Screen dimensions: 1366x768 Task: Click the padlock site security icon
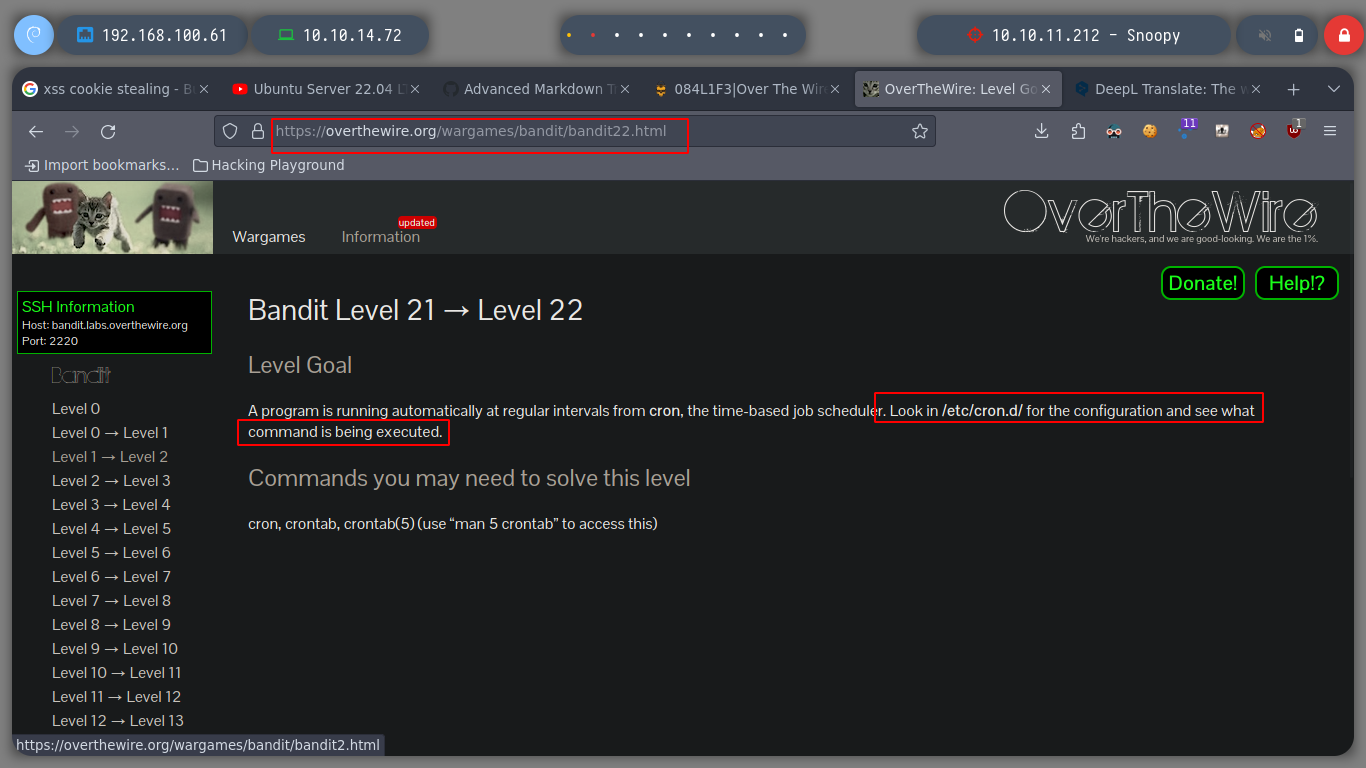[x=257, y=131]
